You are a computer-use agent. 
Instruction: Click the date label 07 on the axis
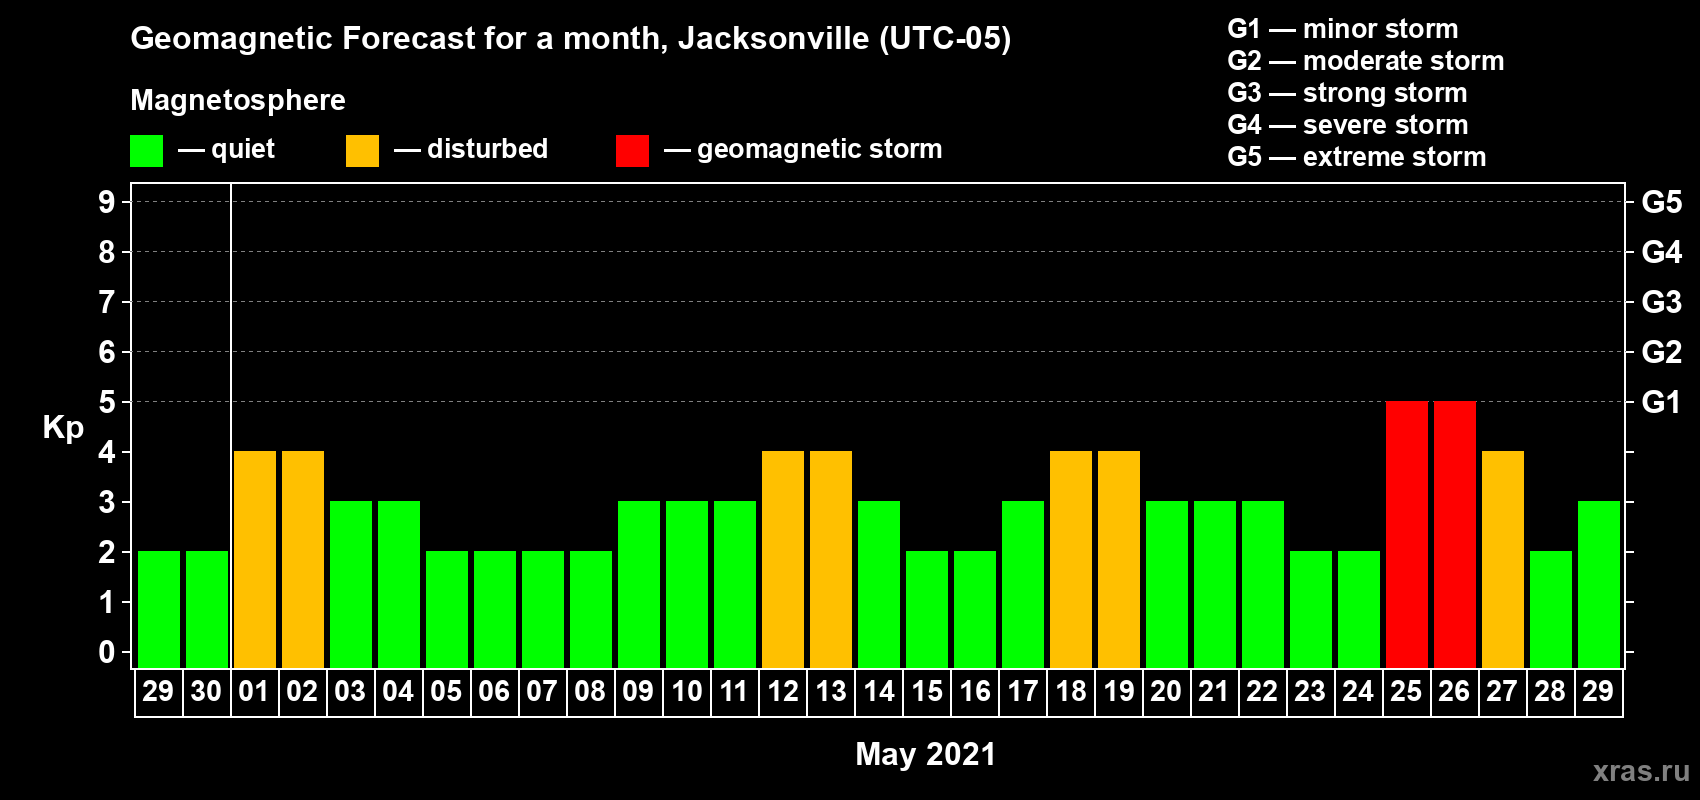(542, 692)
